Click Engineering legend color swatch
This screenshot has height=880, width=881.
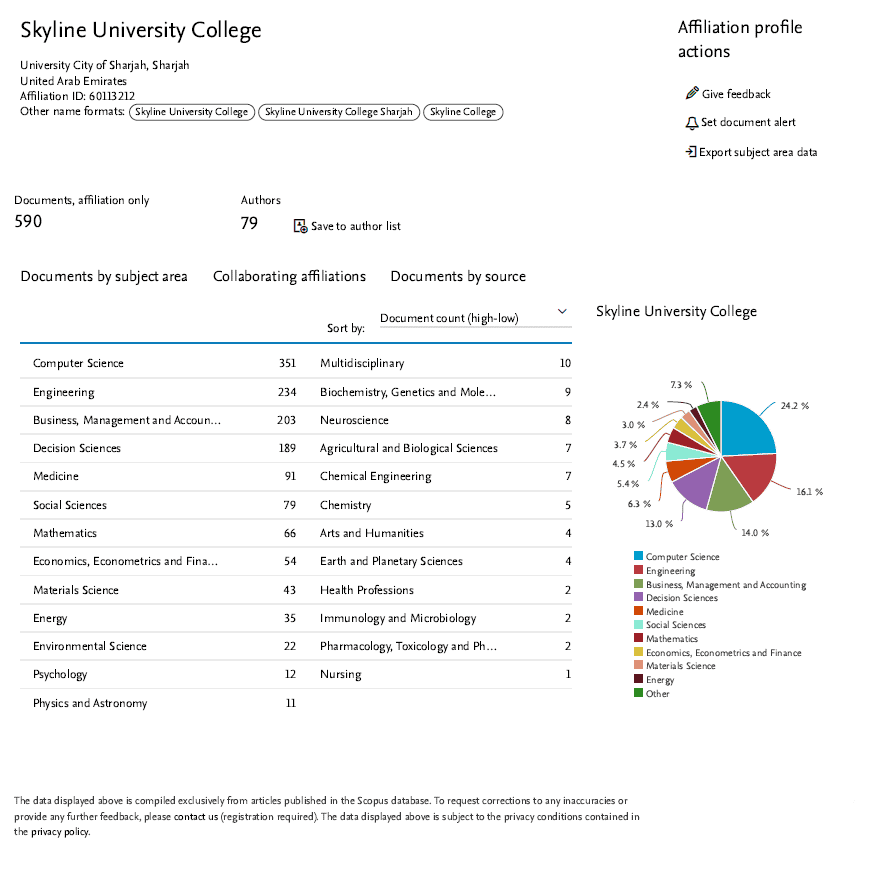[638, 570]
